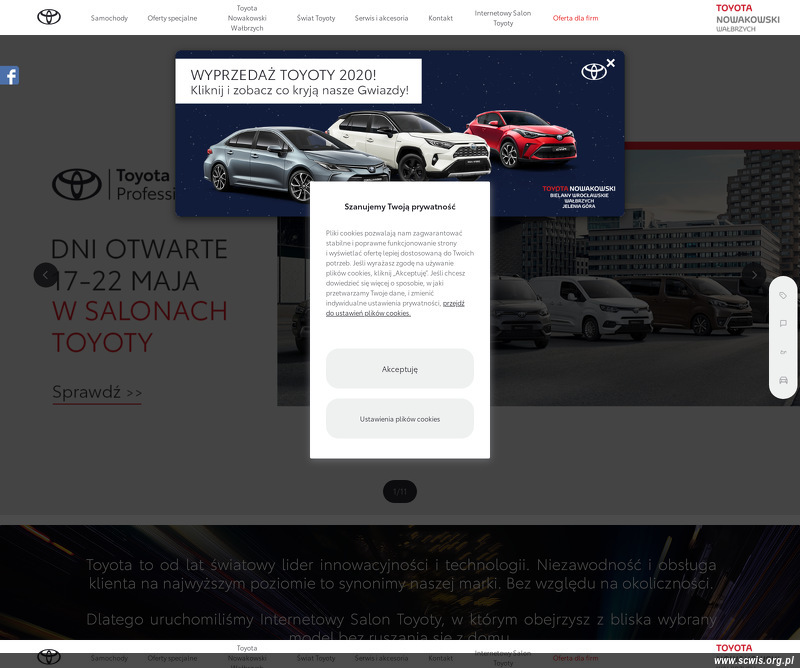Accept cookies with the Akceptuję button
Screen dimensions: 800x668
coord(399,369)
